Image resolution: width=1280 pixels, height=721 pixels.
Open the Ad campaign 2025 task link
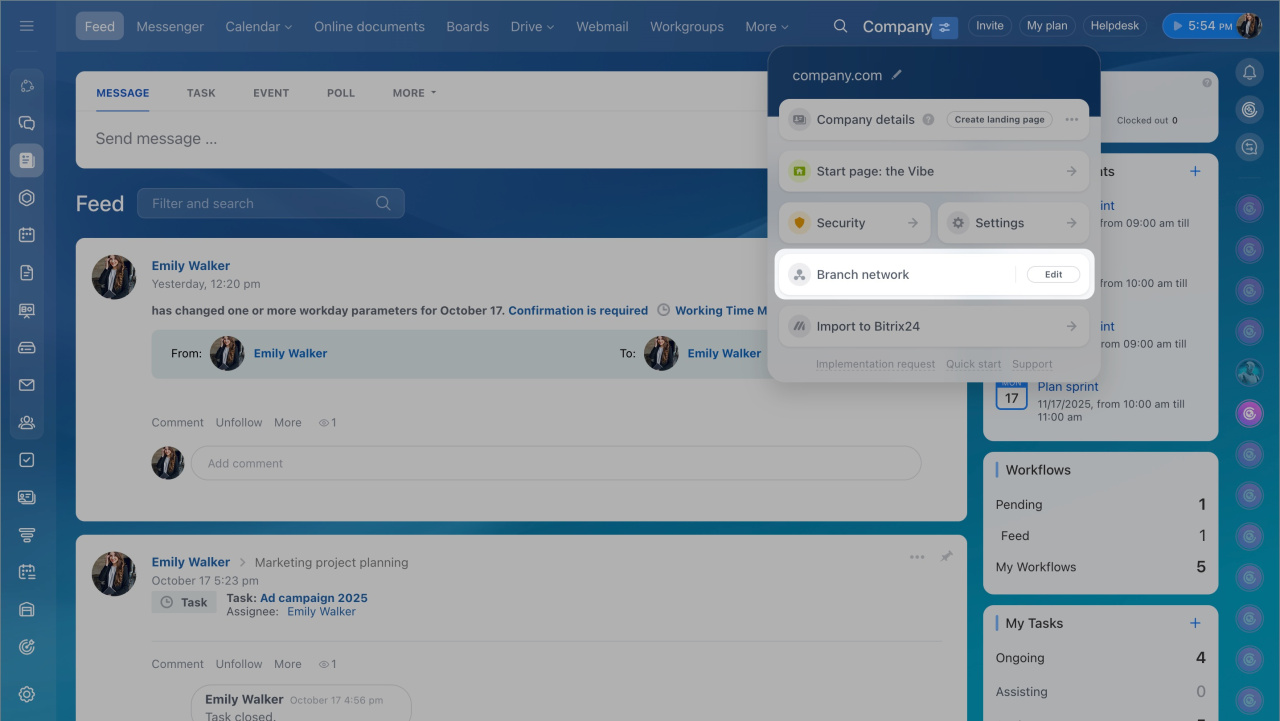(x=313, y=598)
